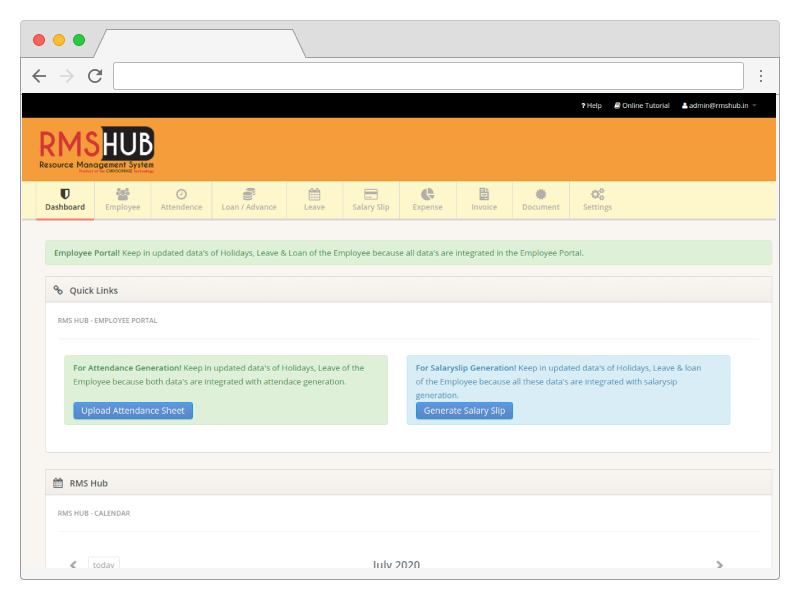Click the 'July 2020' calendar title
Image resolution: width=800 pixels, height=600 pixels.
(396, 564)
